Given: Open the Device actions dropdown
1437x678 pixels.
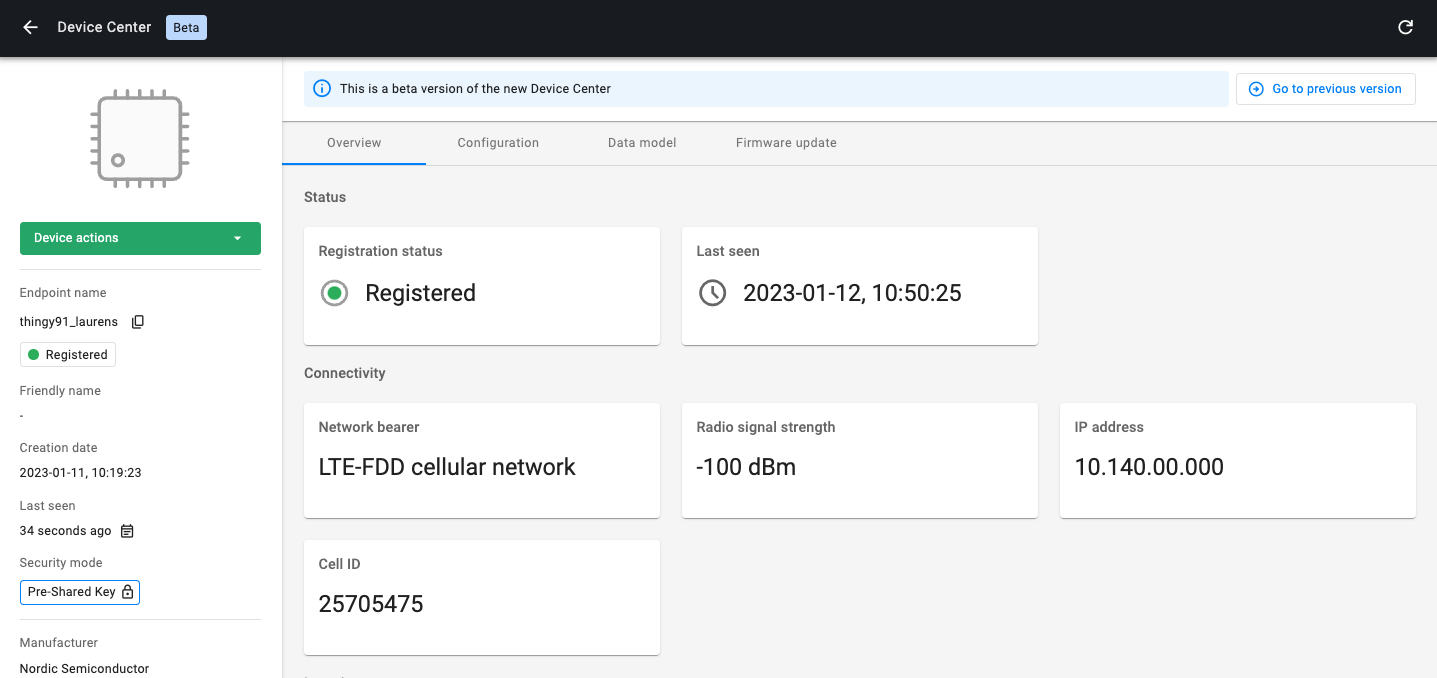Looking at the screenshot, I should [140, 238].
